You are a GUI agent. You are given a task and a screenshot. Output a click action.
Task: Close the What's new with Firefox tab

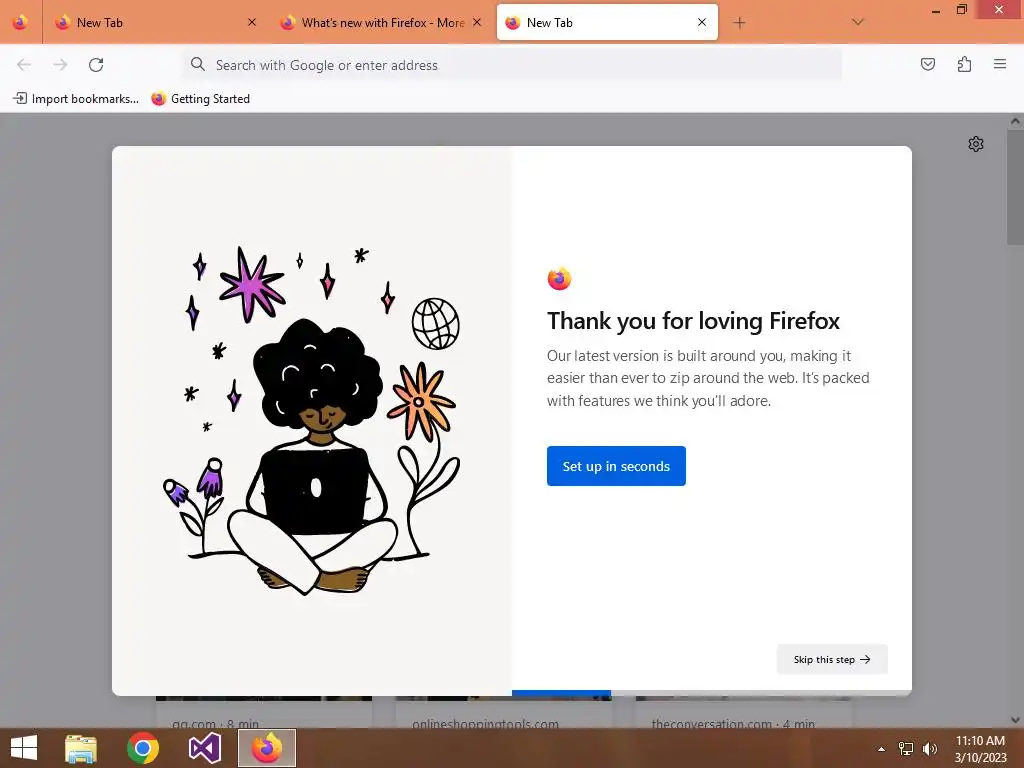[x=477, y=22]
